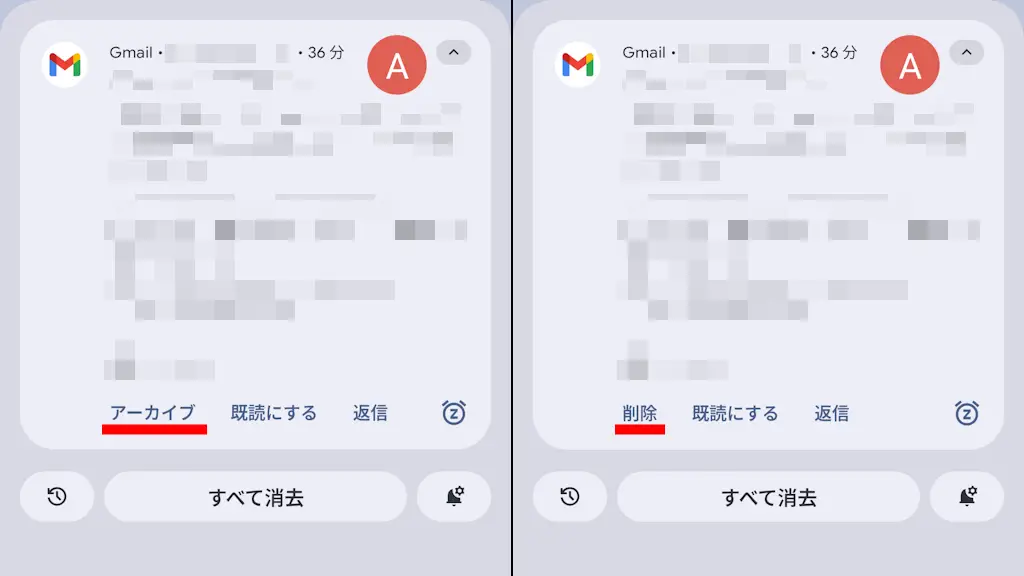This screenshot has width=1024, height=576.
Task: Tap the Gmail app icon in right notification
Action: 578,65
